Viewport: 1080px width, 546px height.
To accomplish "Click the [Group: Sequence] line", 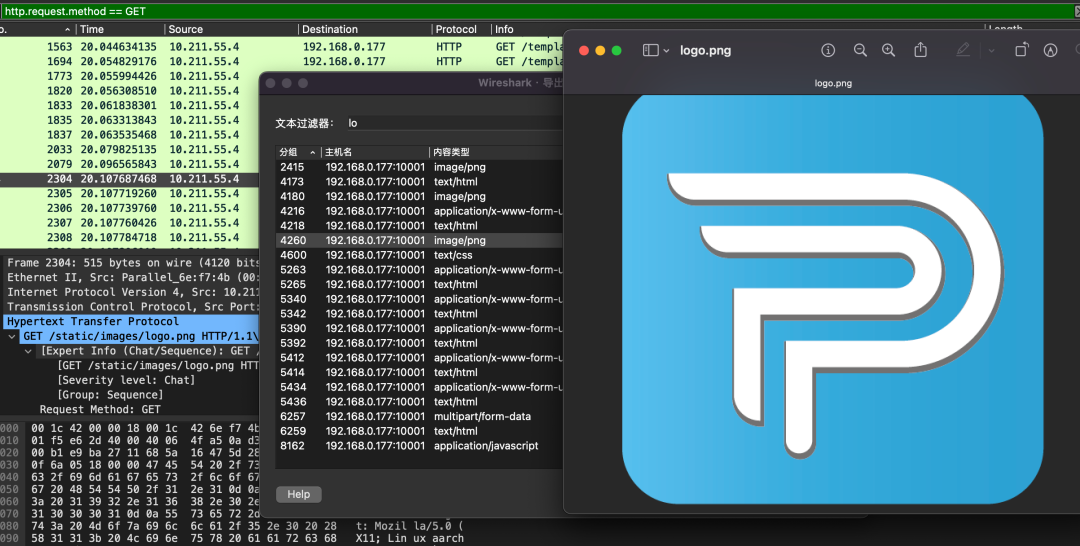I will [x=110, y=395].
